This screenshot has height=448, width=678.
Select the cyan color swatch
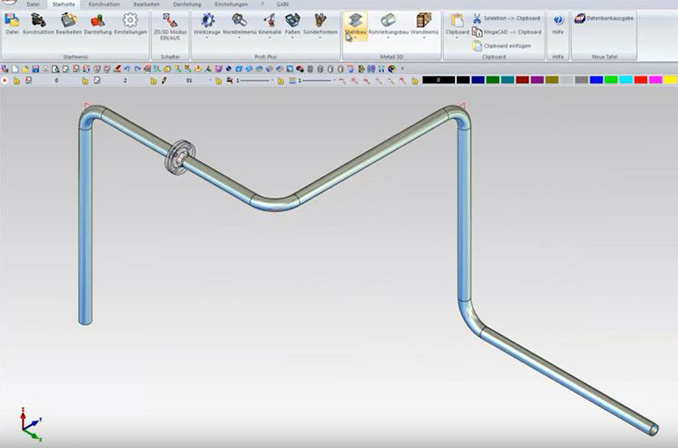[x=626, y=80]
